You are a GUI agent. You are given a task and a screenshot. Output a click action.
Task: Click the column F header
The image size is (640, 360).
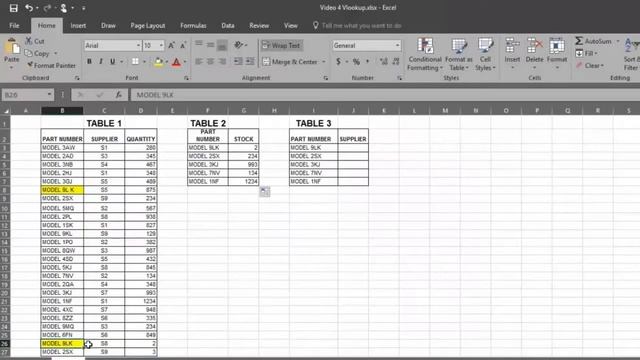point(208,110)
